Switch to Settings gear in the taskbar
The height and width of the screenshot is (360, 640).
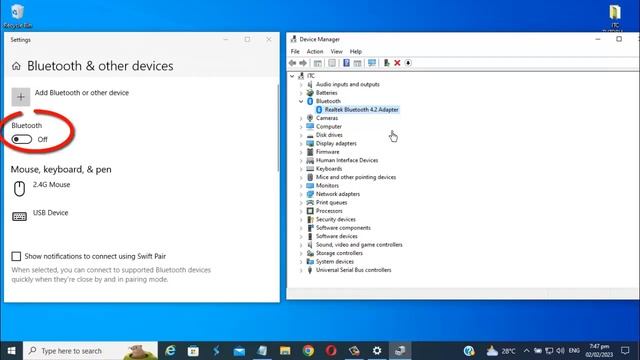click(377, 351)
